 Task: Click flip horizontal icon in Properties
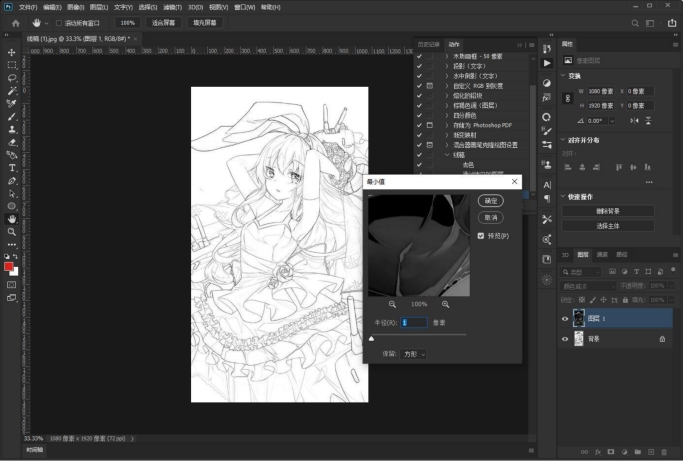point(635,121)
